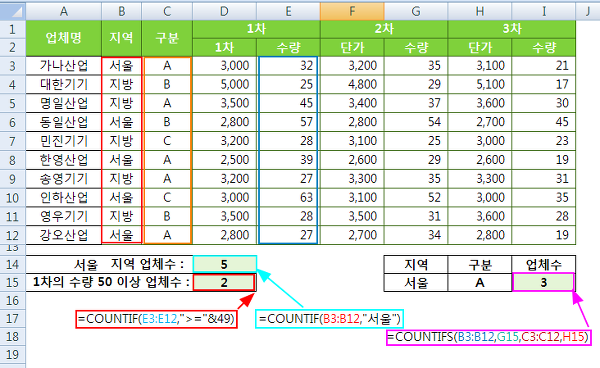The image size is (600, 368).
Task: Select column B header
Action: click(122, 11)
